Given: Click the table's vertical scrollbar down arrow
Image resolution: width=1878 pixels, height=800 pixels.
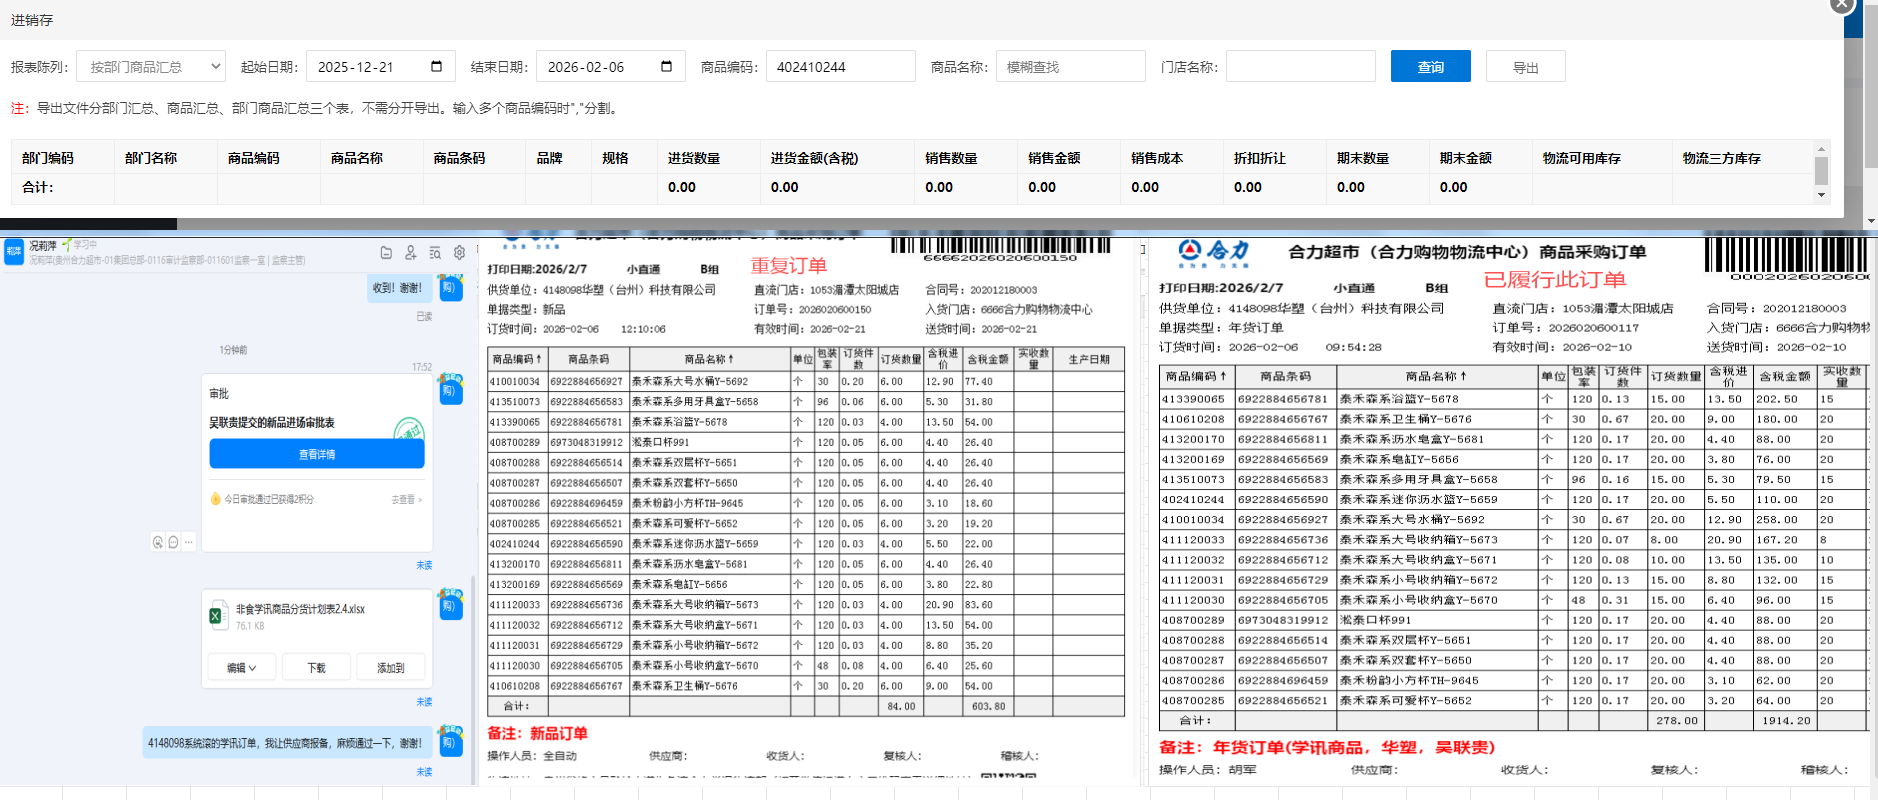Looking at the screenshot, I should [1821, 195].
